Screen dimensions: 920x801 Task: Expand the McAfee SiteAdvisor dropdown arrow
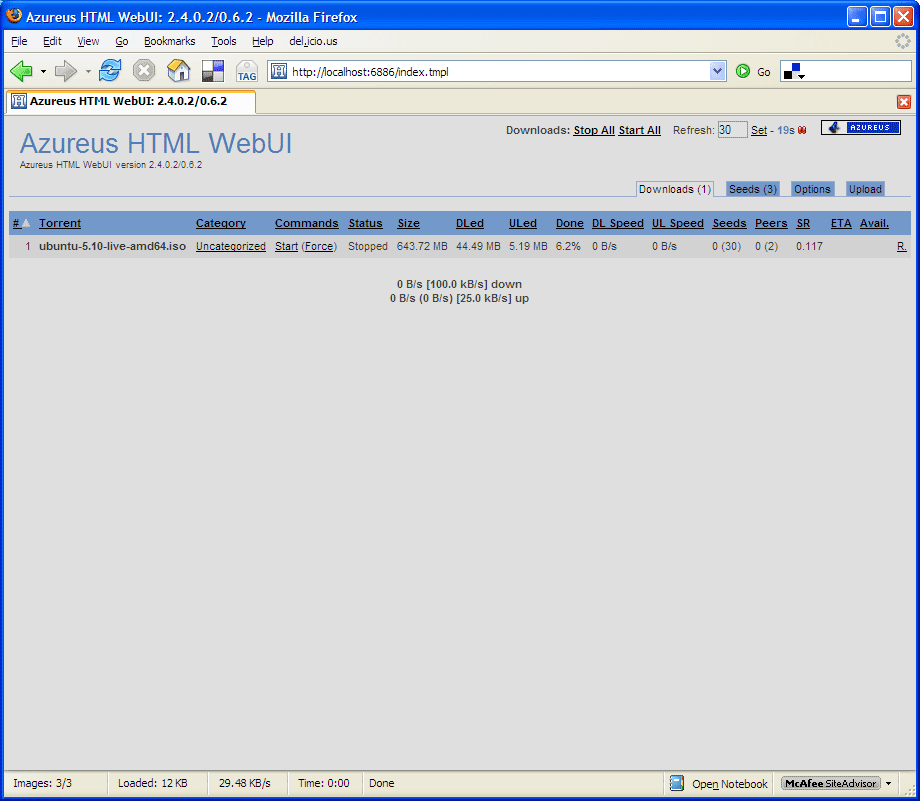click(x=888, y=783)
